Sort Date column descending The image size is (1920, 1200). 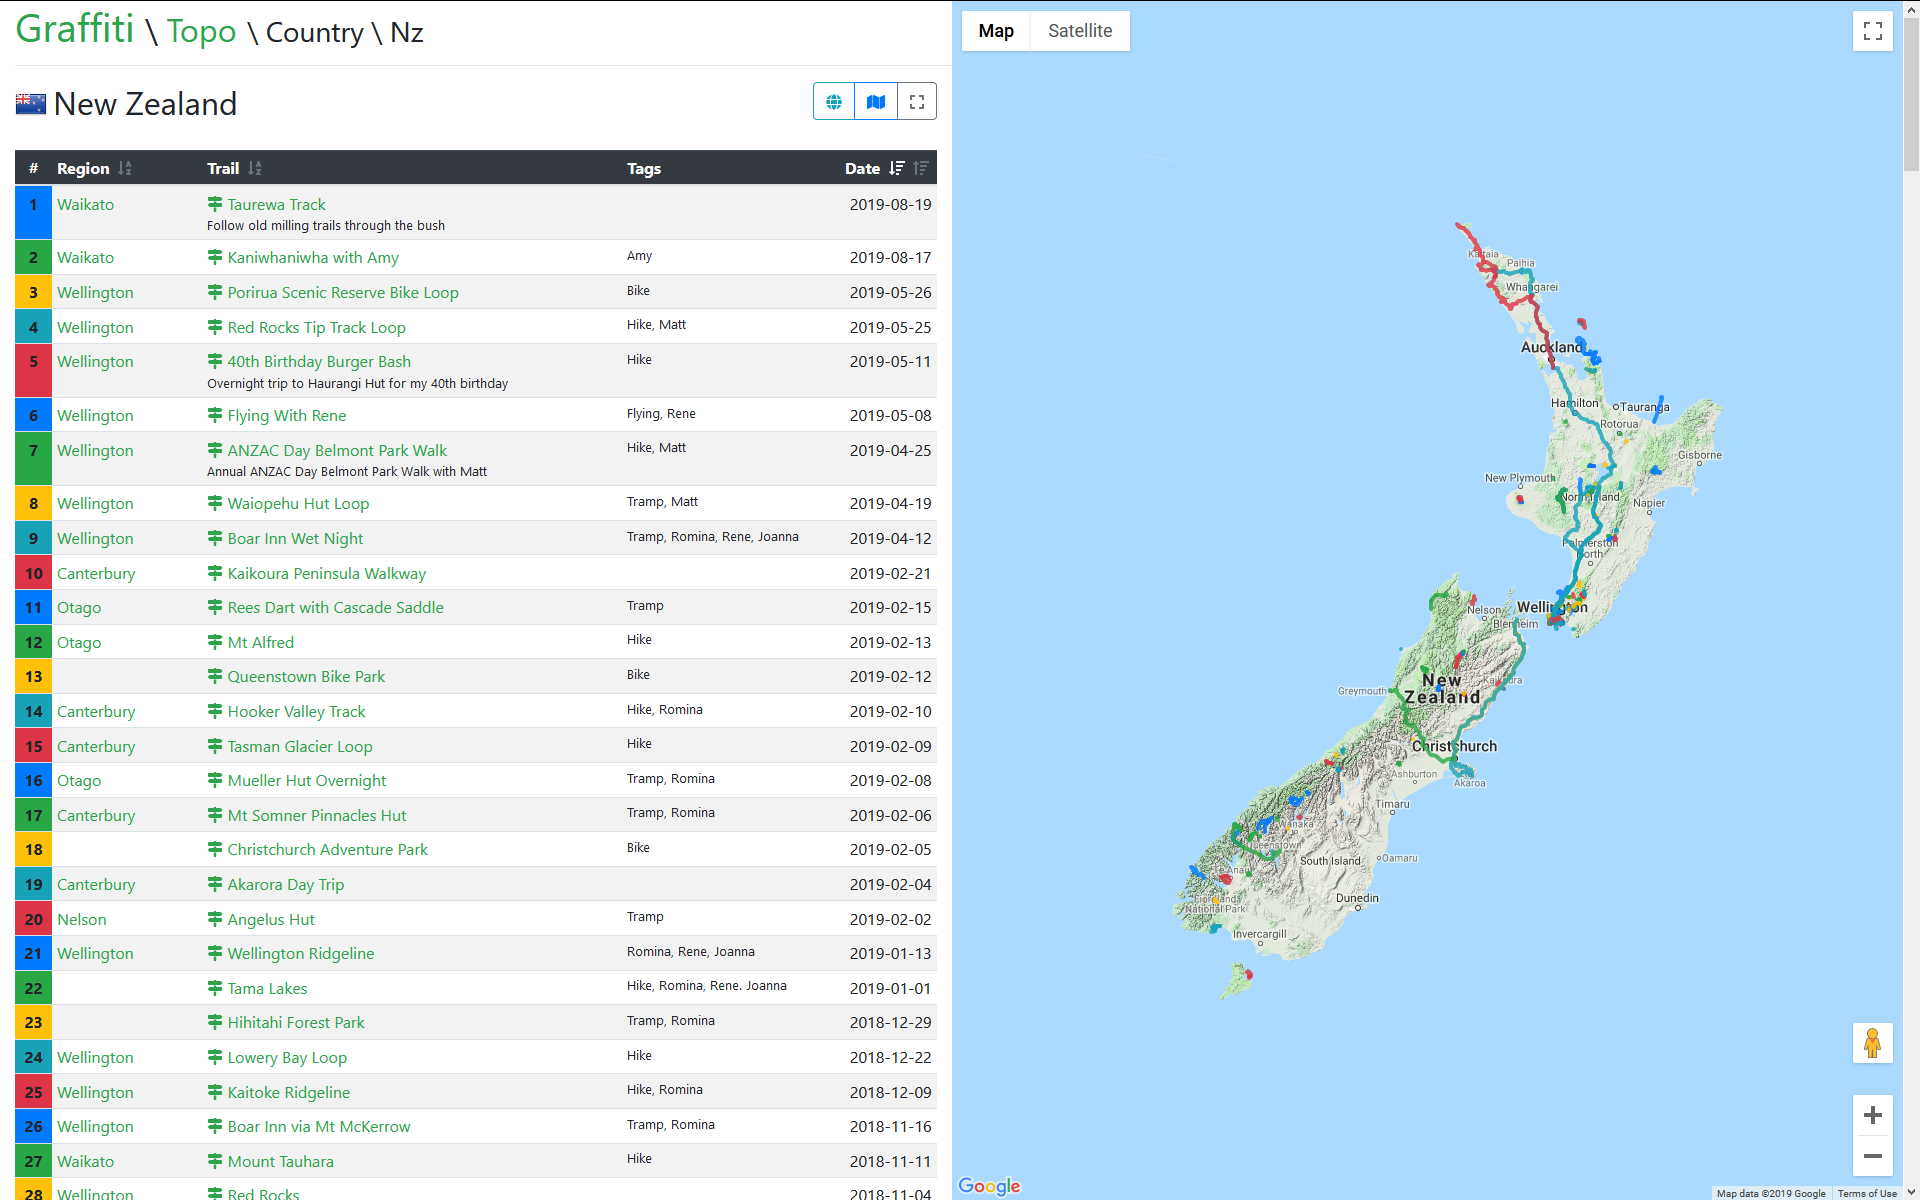click(897, 169)
